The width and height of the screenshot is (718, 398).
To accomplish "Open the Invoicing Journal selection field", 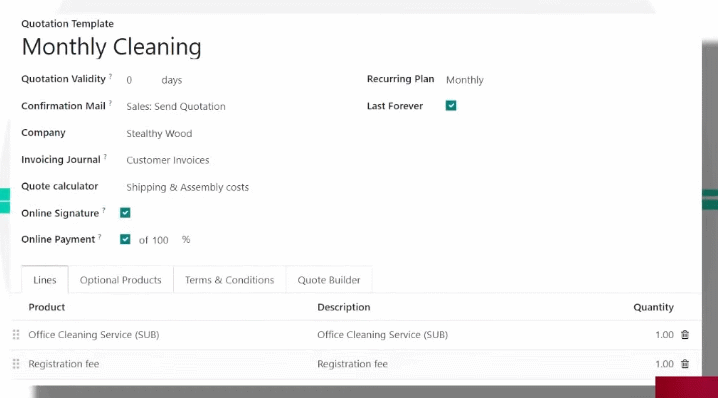I will point(168,160).
